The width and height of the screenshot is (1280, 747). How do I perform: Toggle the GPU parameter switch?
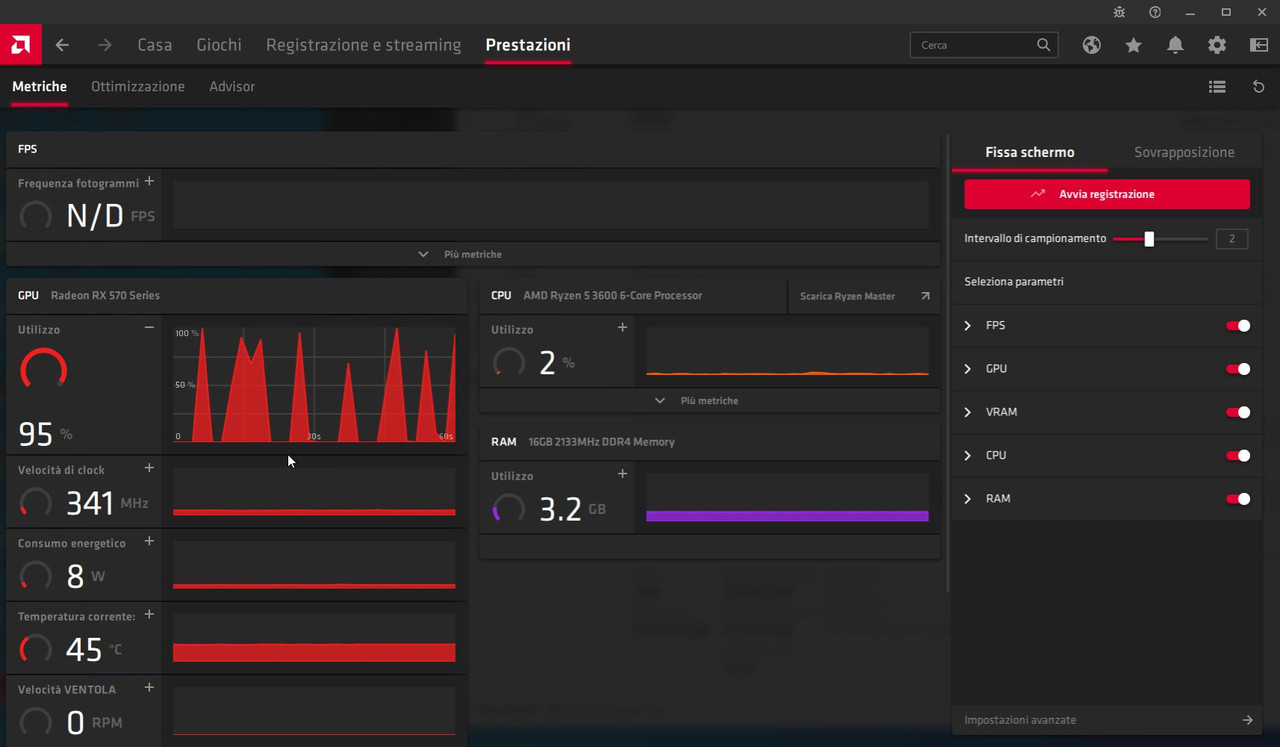(x=1238, y=369)
